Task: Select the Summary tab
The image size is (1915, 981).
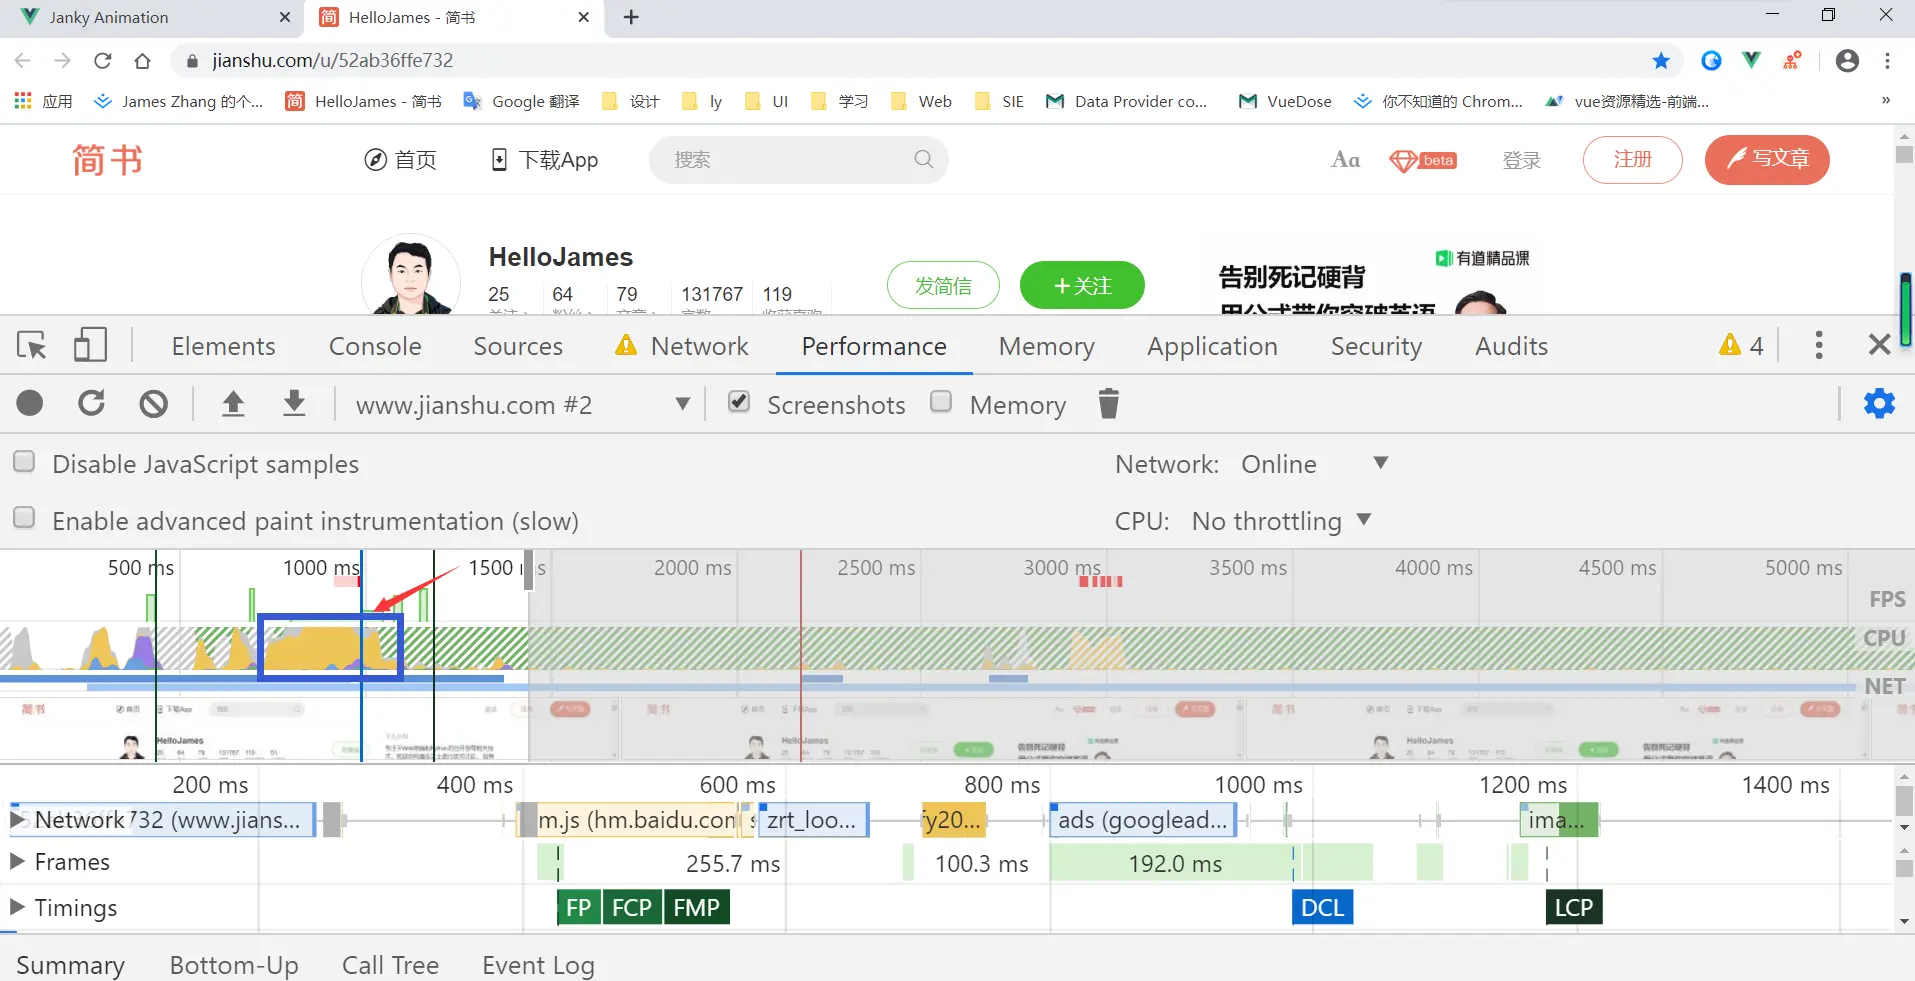Action: [x=70, y=965]
